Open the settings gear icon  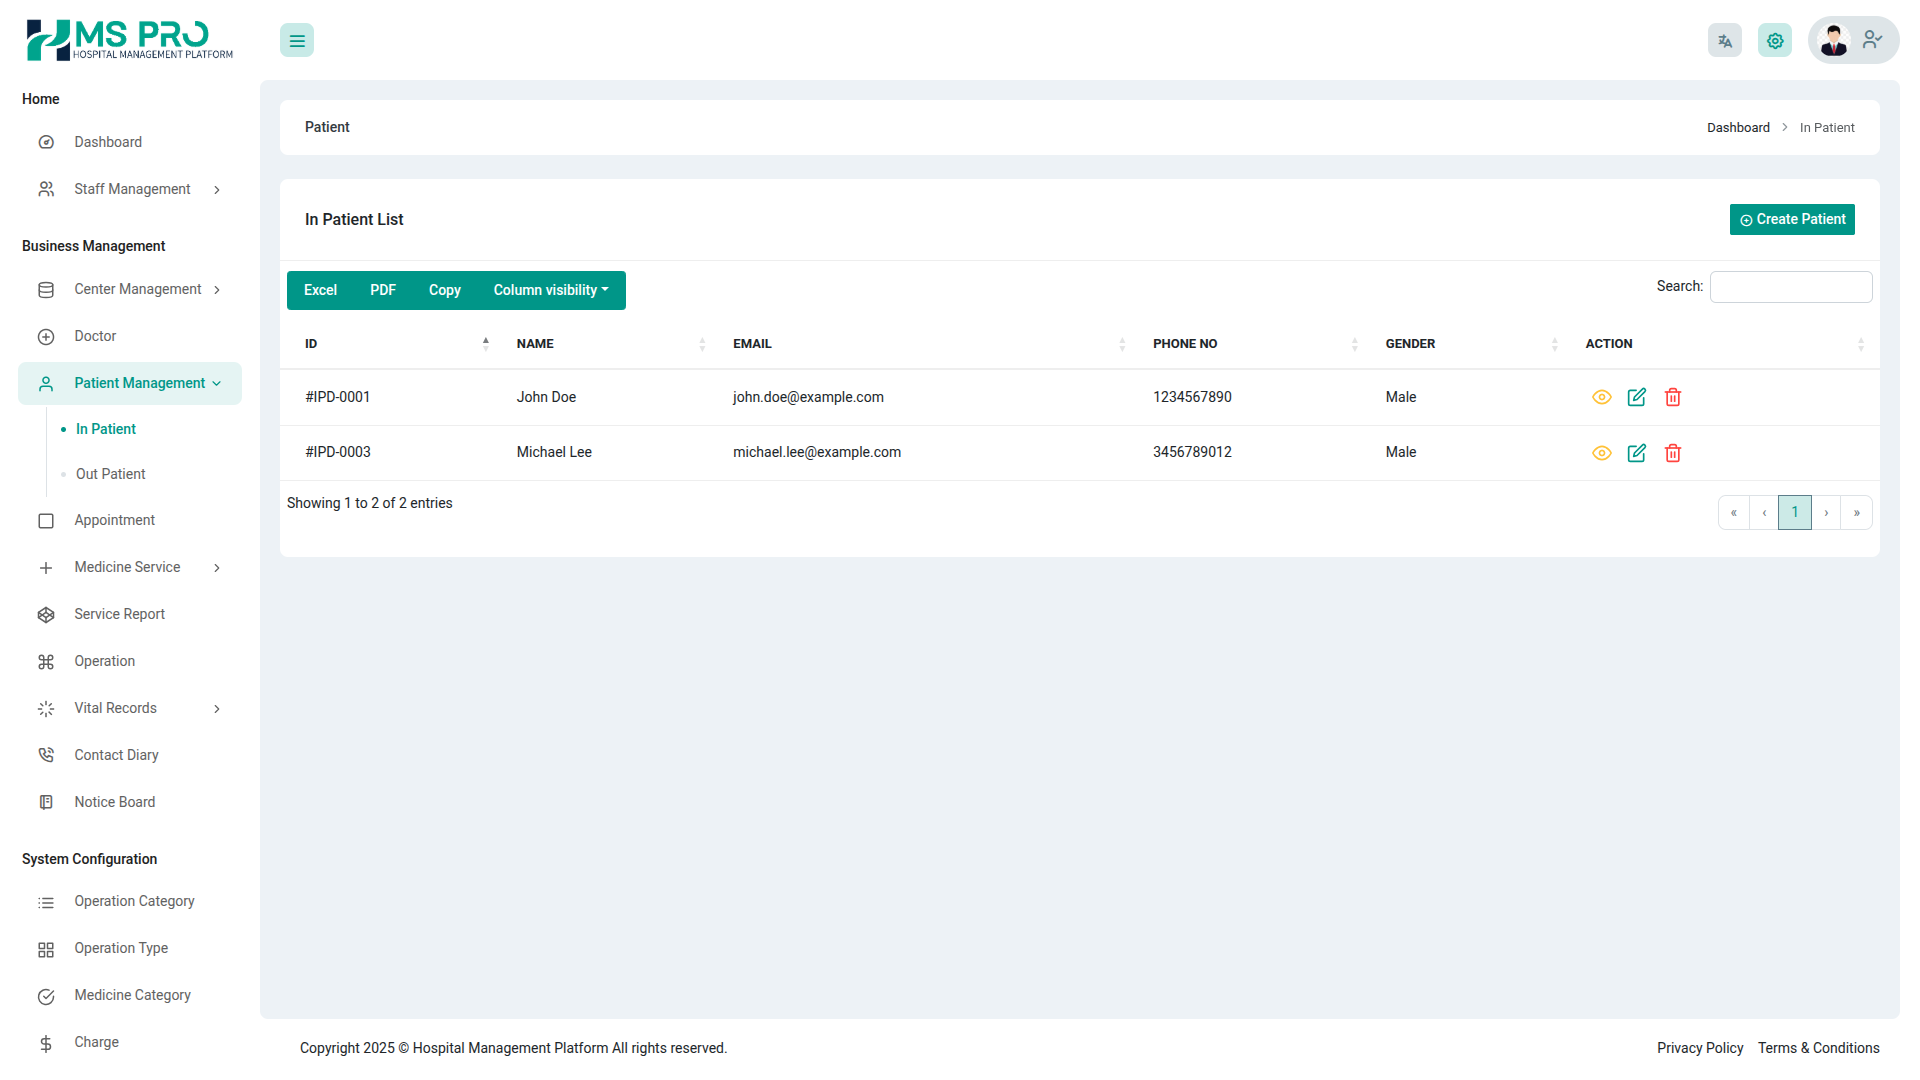click(1775, 40)
